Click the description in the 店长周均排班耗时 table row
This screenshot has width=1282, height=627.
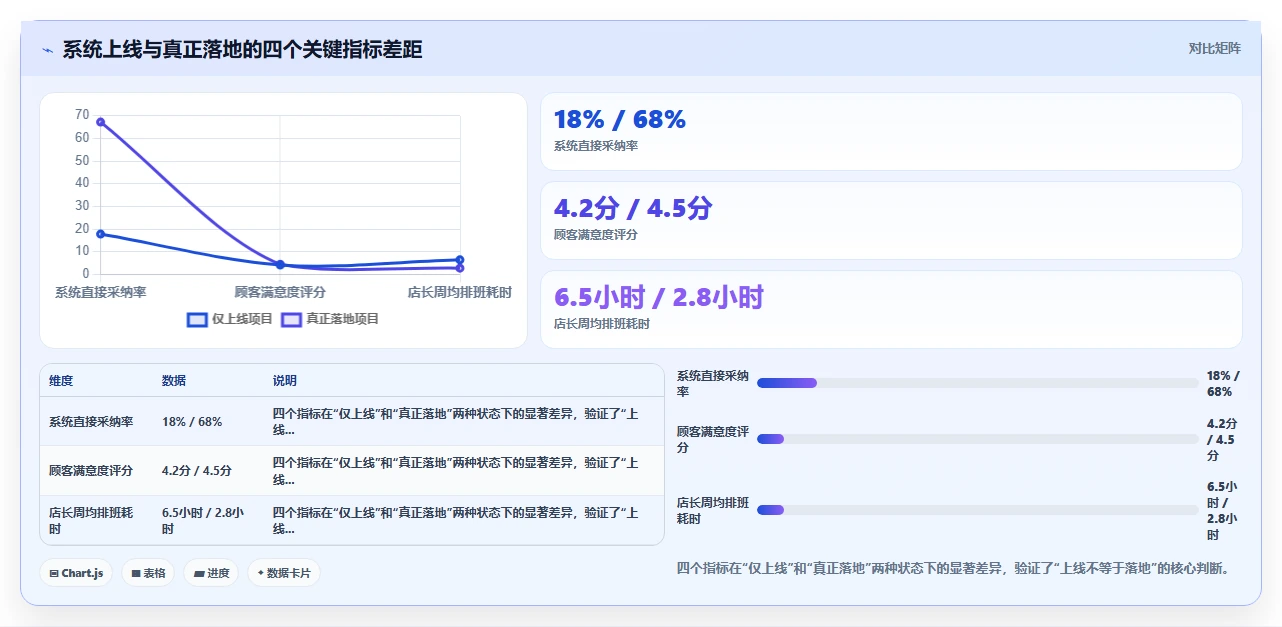pos(456,520)
